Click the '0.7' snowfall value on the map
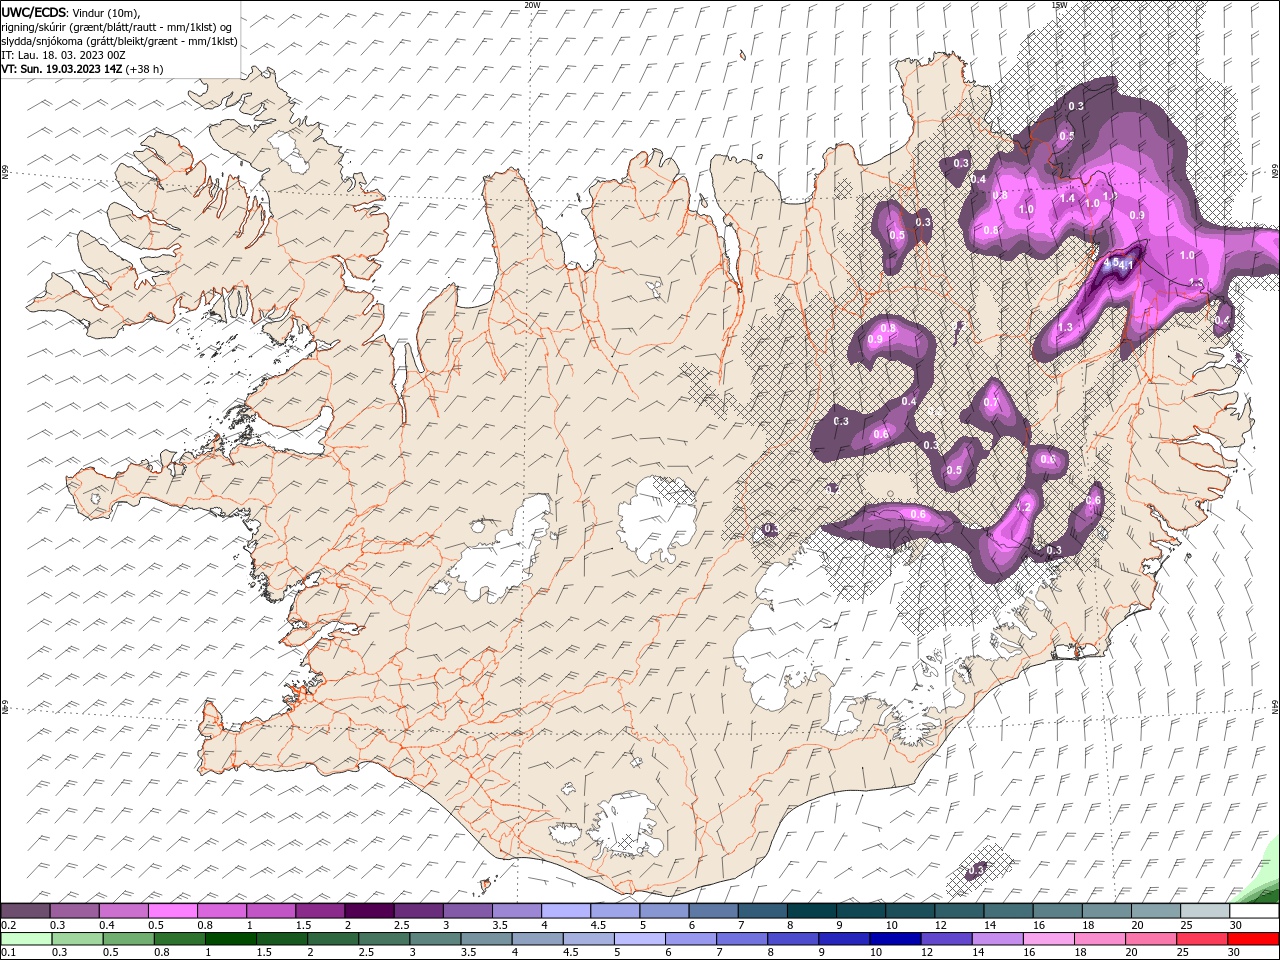This screenshot has width=1280, height=960. [x=991, y=402]
